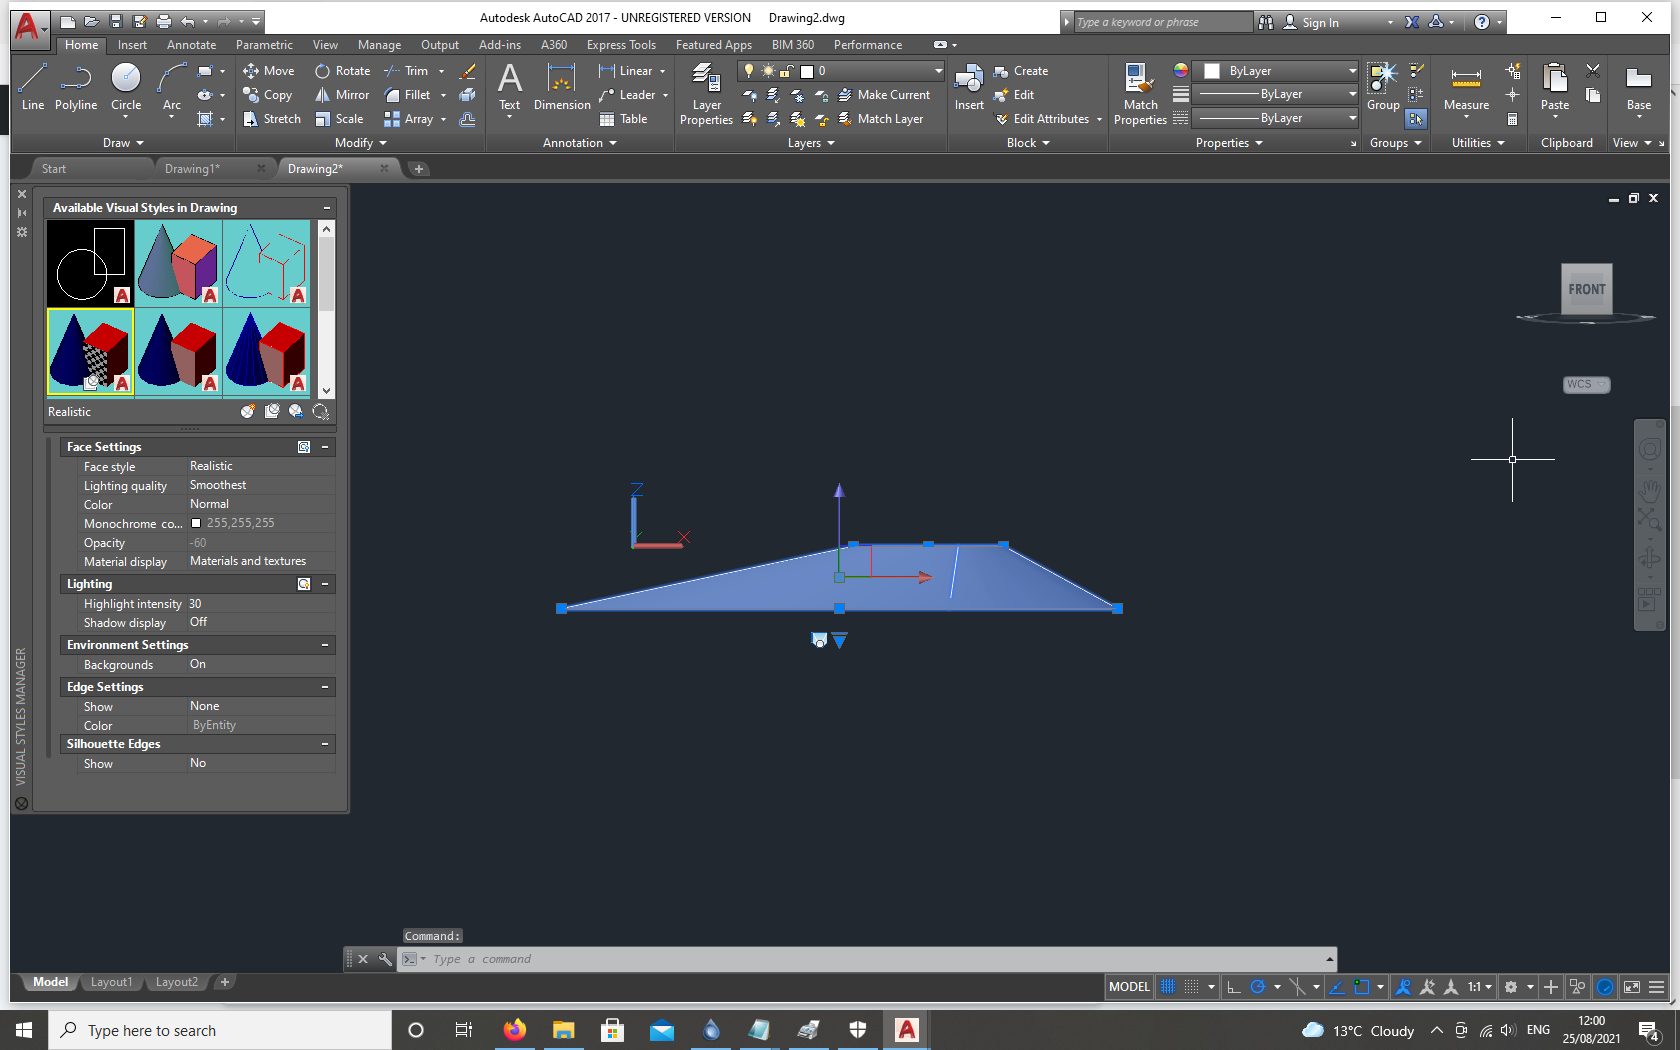The width and height of the screenshot is (1680, 1050).
Task: Activate the Move tool
Action: tap(268, 70)
